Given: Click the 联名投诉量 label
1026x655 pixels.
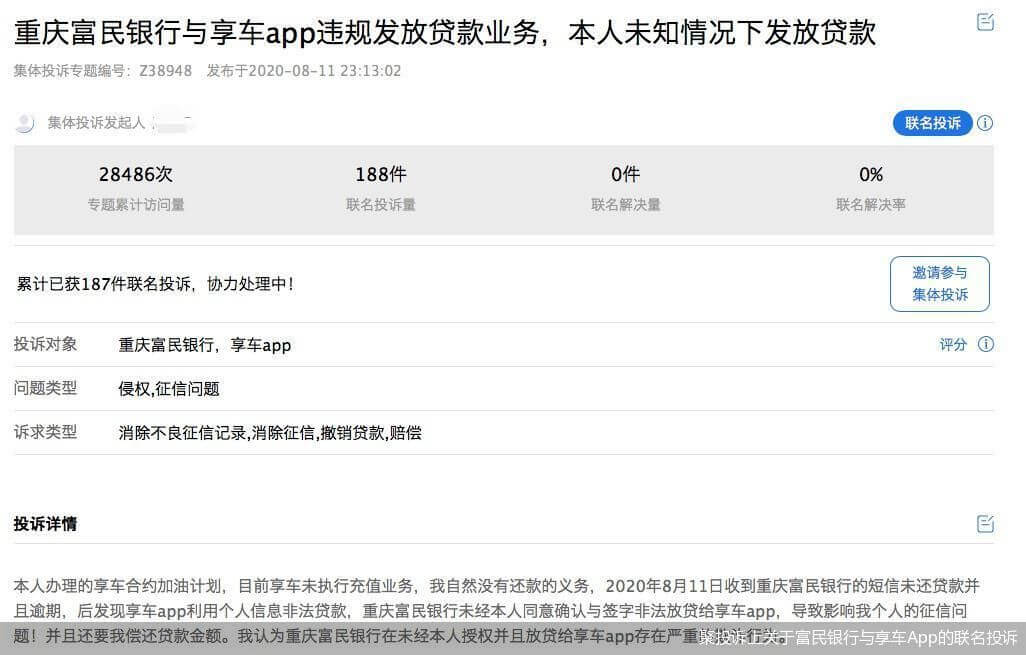Looking at the screenshot, I should pyautogui.click(x=381, y=205).
